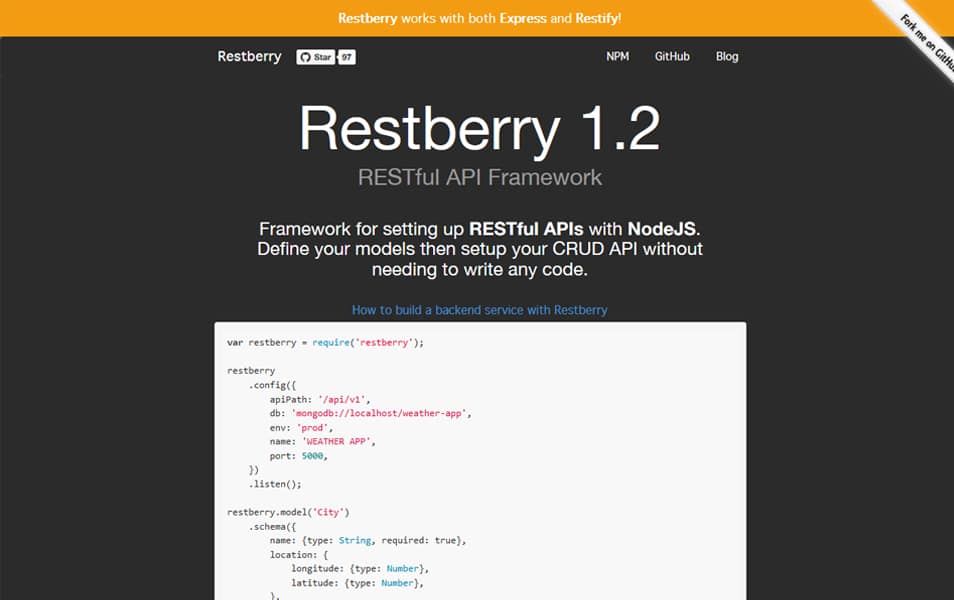The height and width of the screenshot is (600, 954).
Task: Visit the Blog from the top navigation
Action: tap(726, 57)
